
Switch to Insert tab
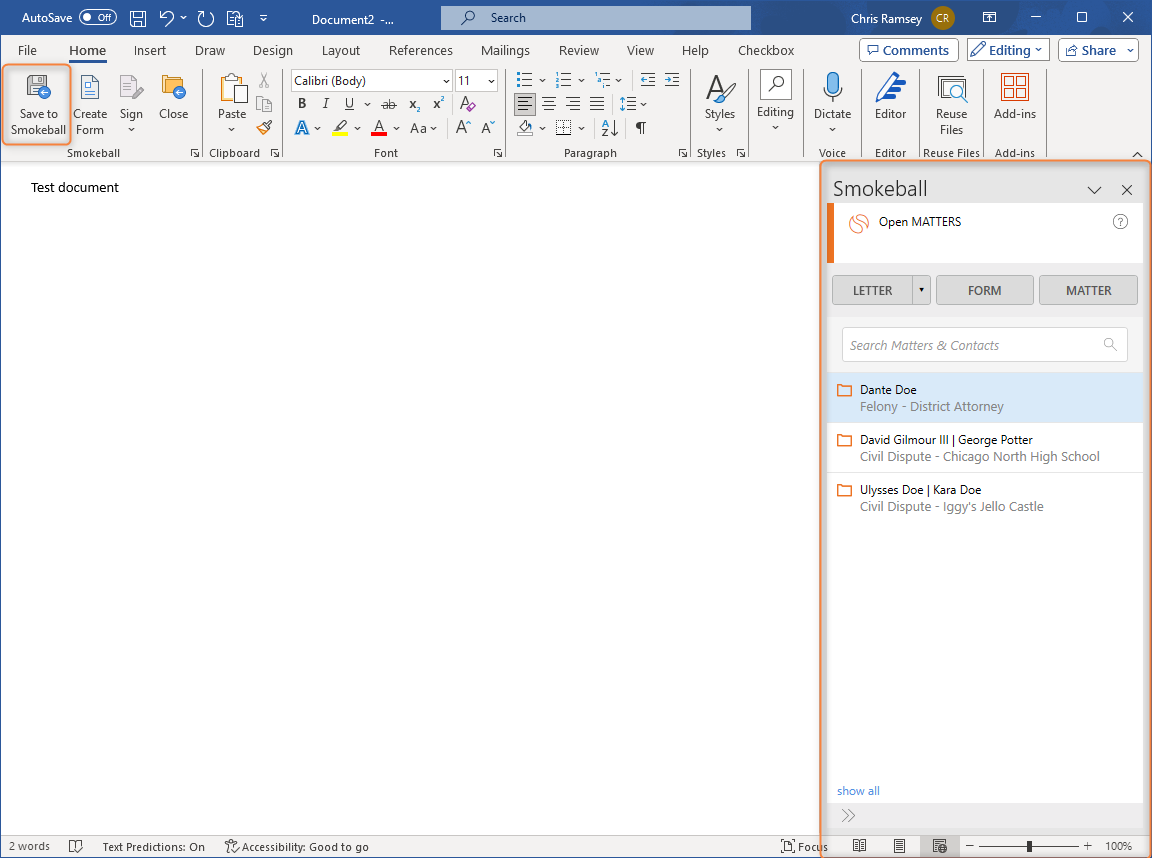tap(150, 50)
